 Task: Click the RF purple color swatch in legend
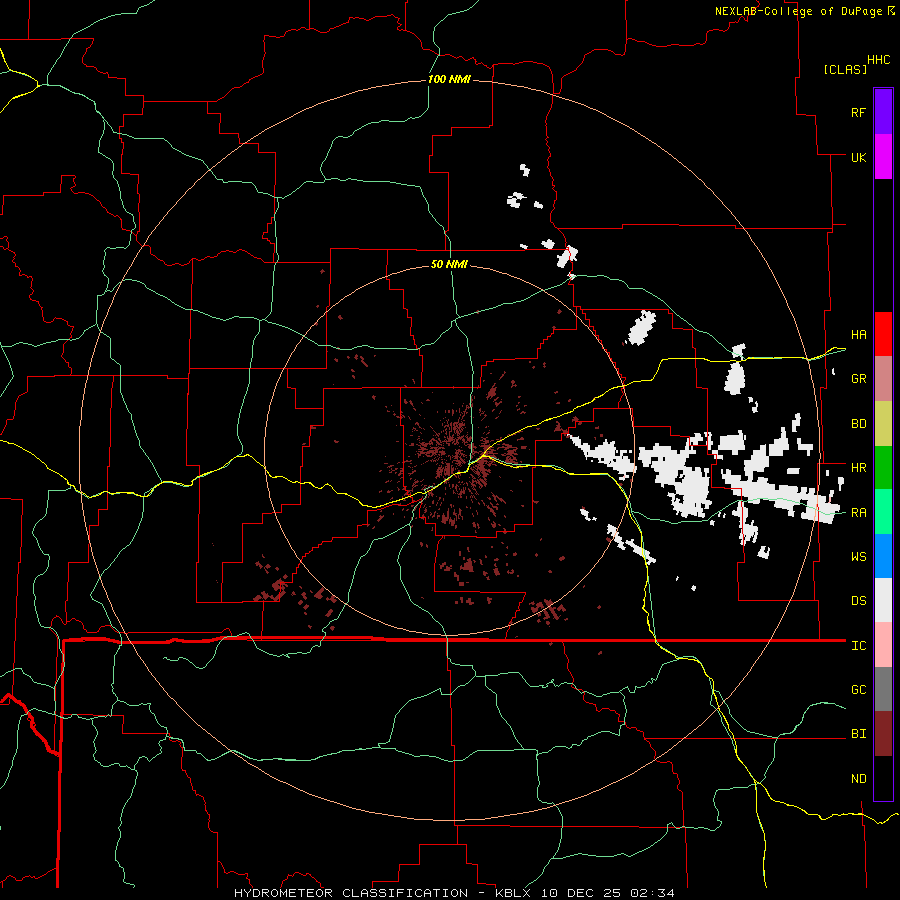click(x=883, y=112)
